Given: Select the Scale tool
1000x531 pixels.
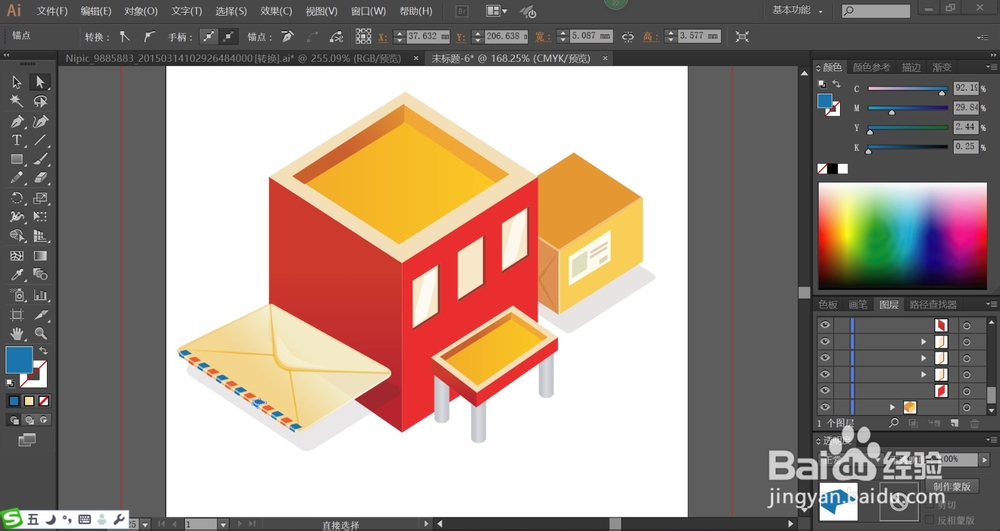Looking at the screenshot, I should [40, 198].
